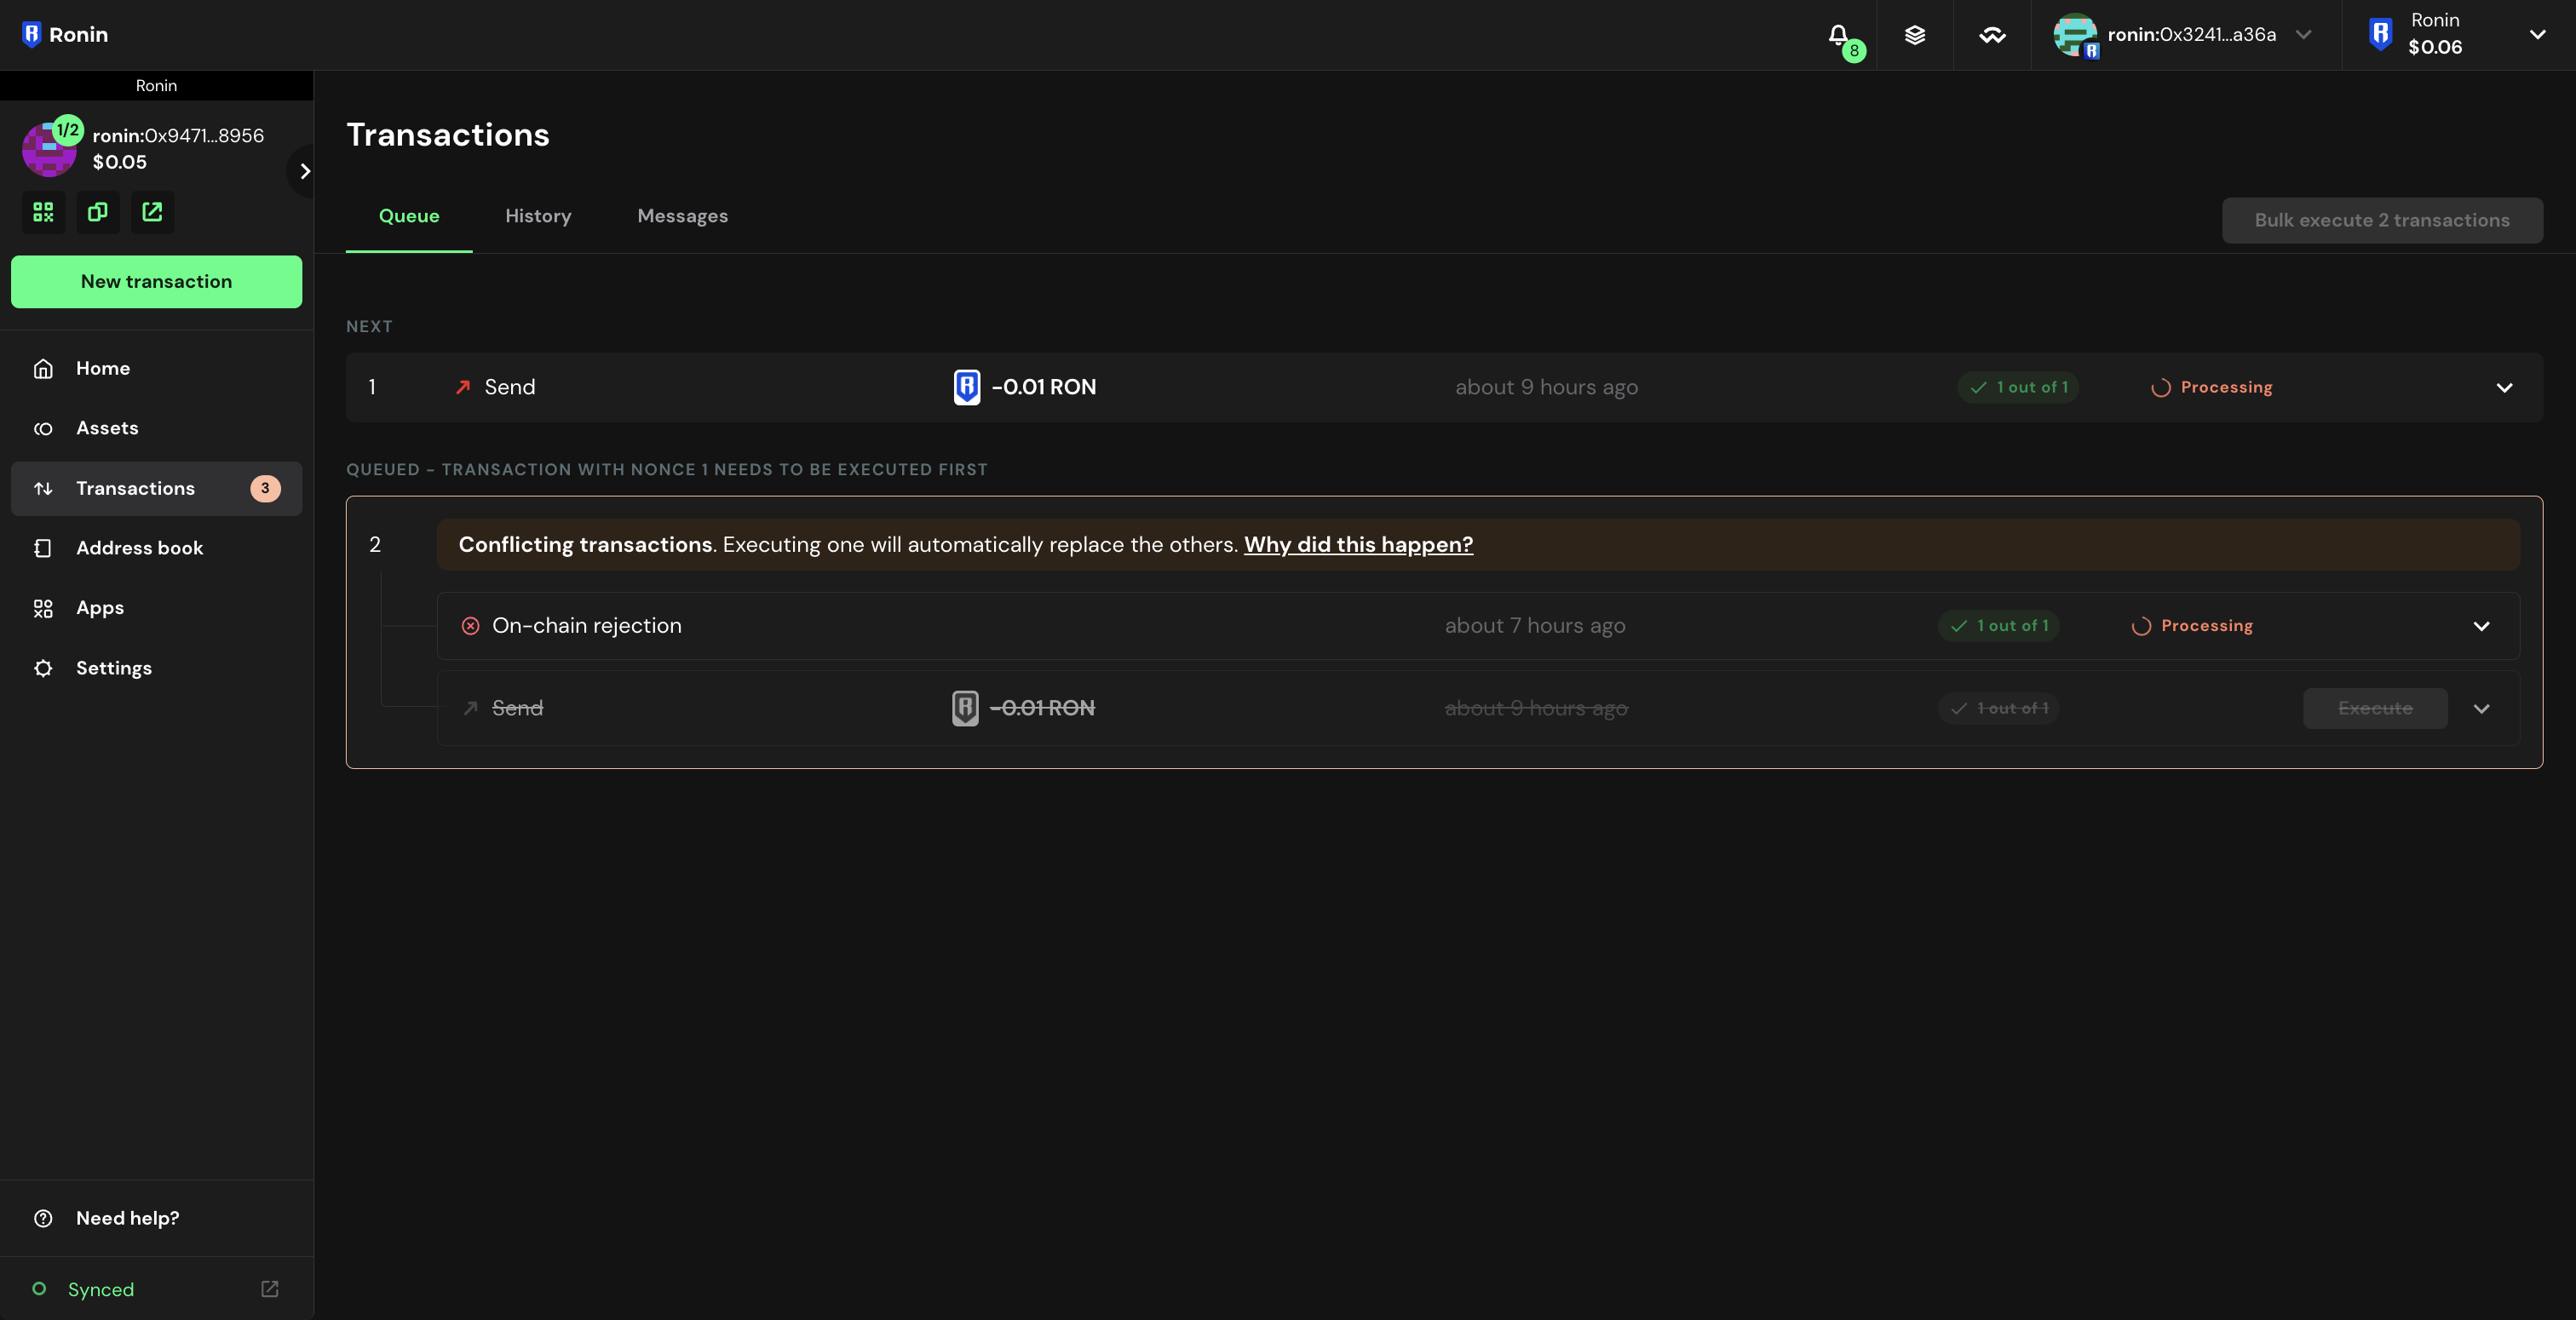This screenshot has width=2576, height=1320.
Task: Click the Settings gear icon
Action: 43,668
